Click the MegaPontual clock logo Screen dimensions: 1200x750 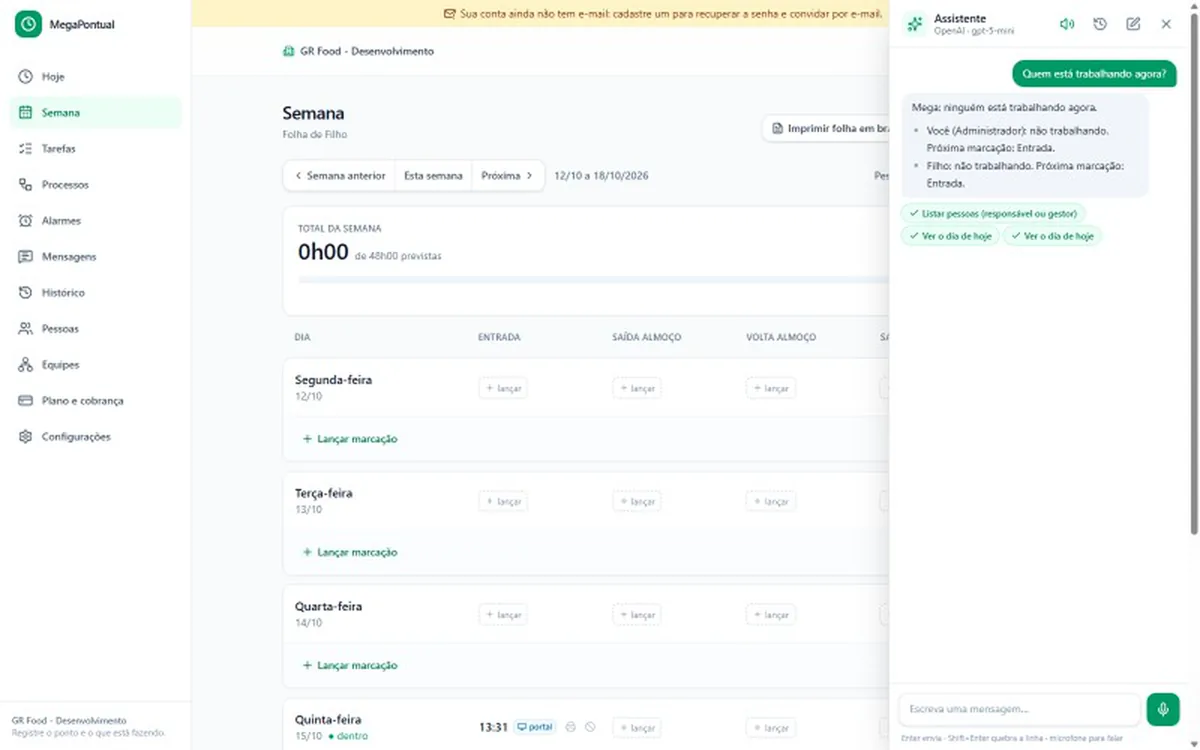click(x=28, y=24)
